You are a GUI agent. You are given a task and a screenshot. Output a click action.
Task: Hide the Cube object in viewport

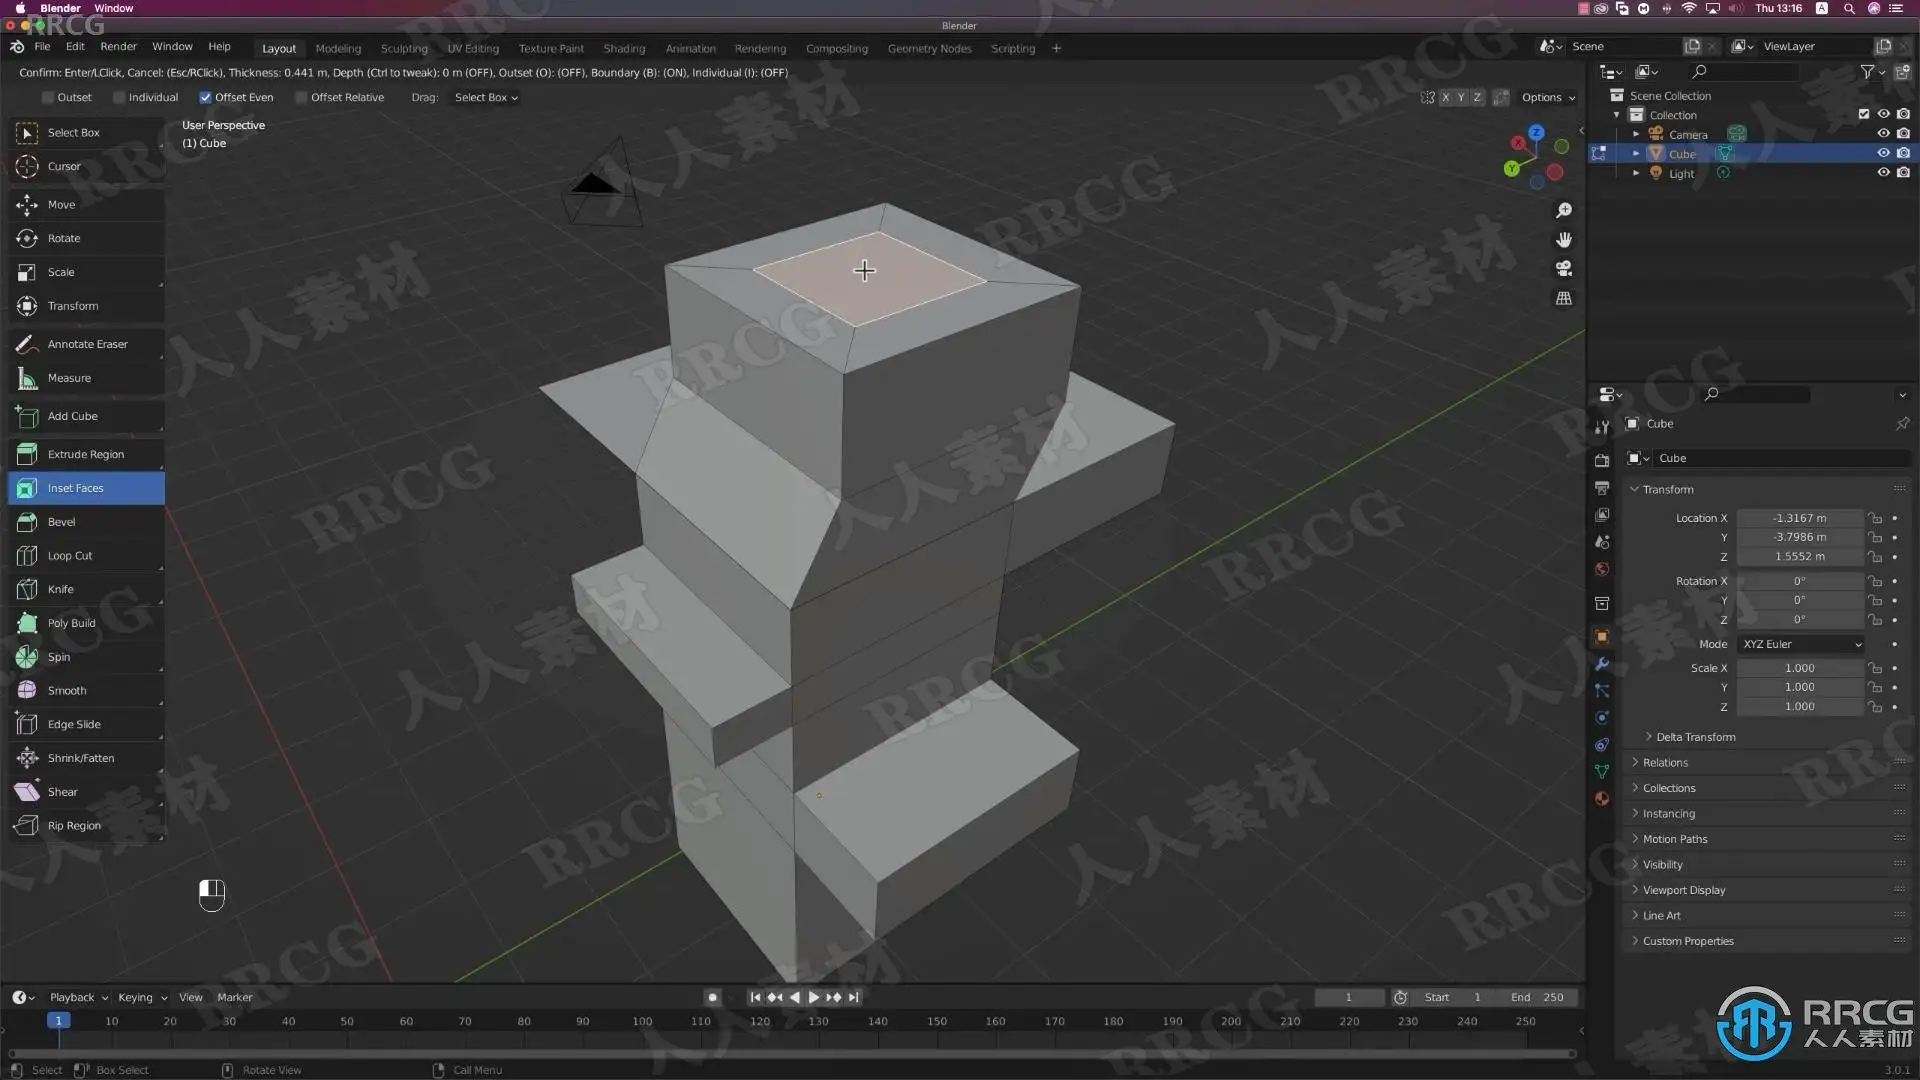coord(1883,154)
